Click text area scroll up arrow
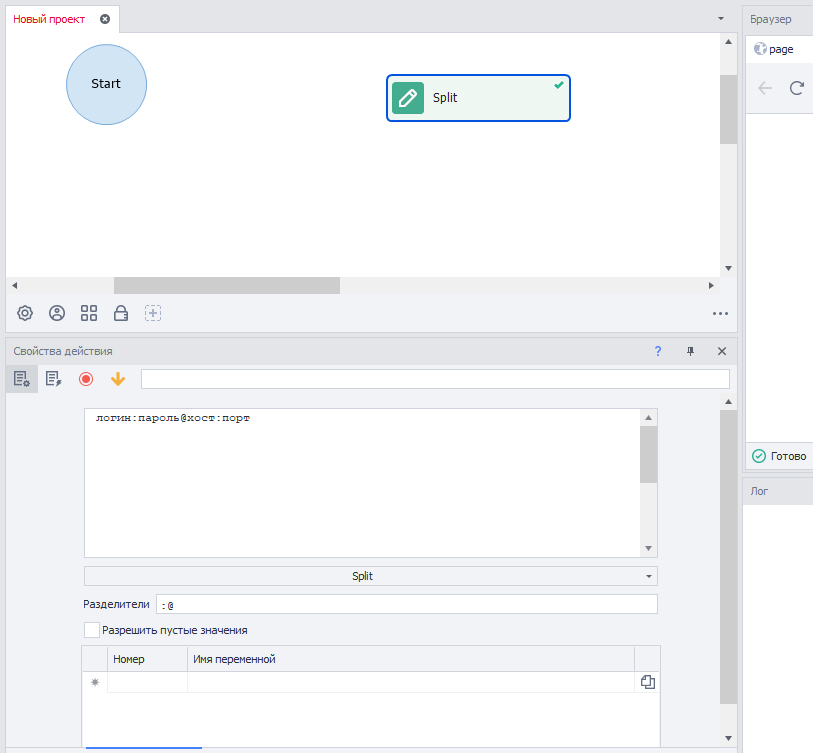The image size is (813, 753). tap(648, 417)
